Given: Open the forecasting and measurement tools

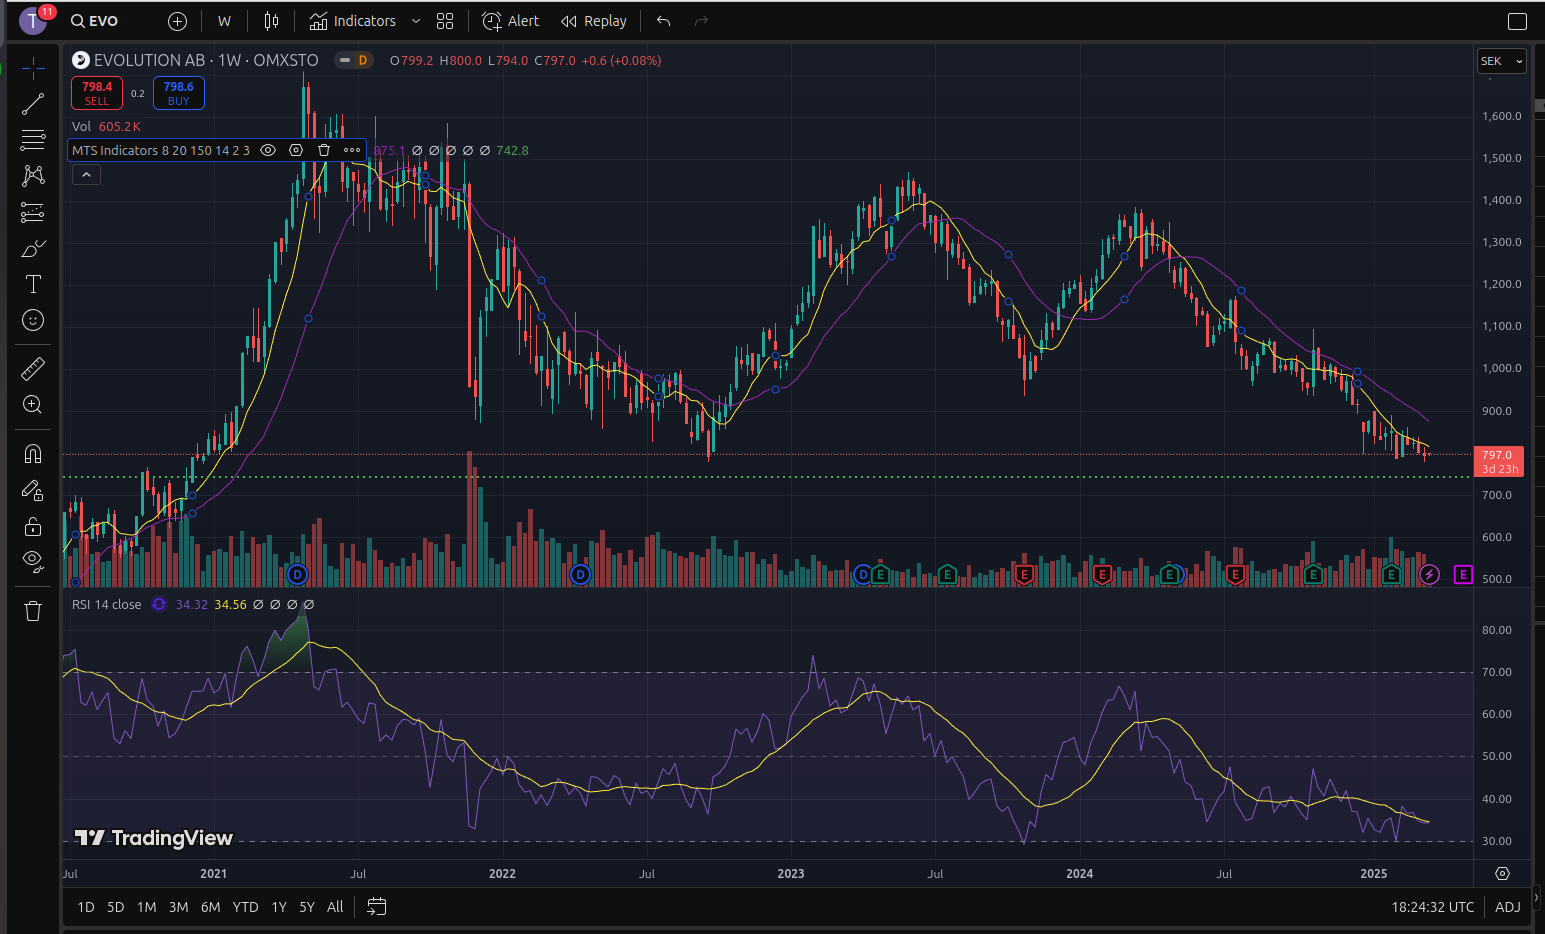Looking at the screenshot, I should 33,212.
